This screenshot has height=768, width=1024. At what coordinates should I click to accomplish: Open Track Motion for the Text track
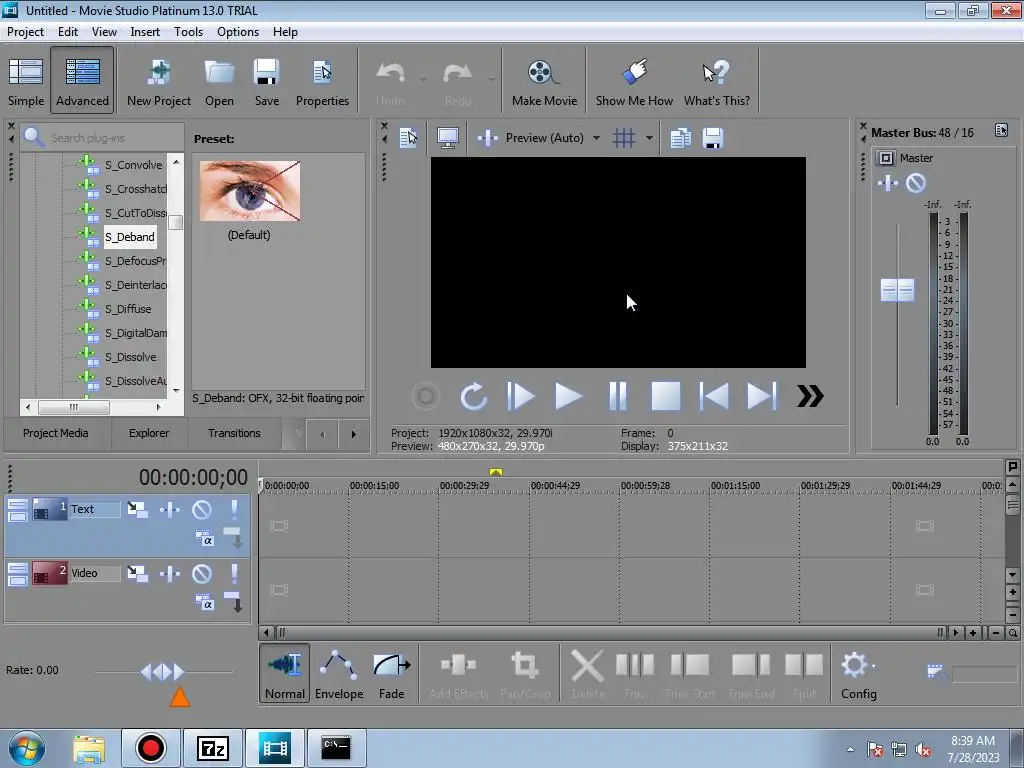(x=137, y=509)
